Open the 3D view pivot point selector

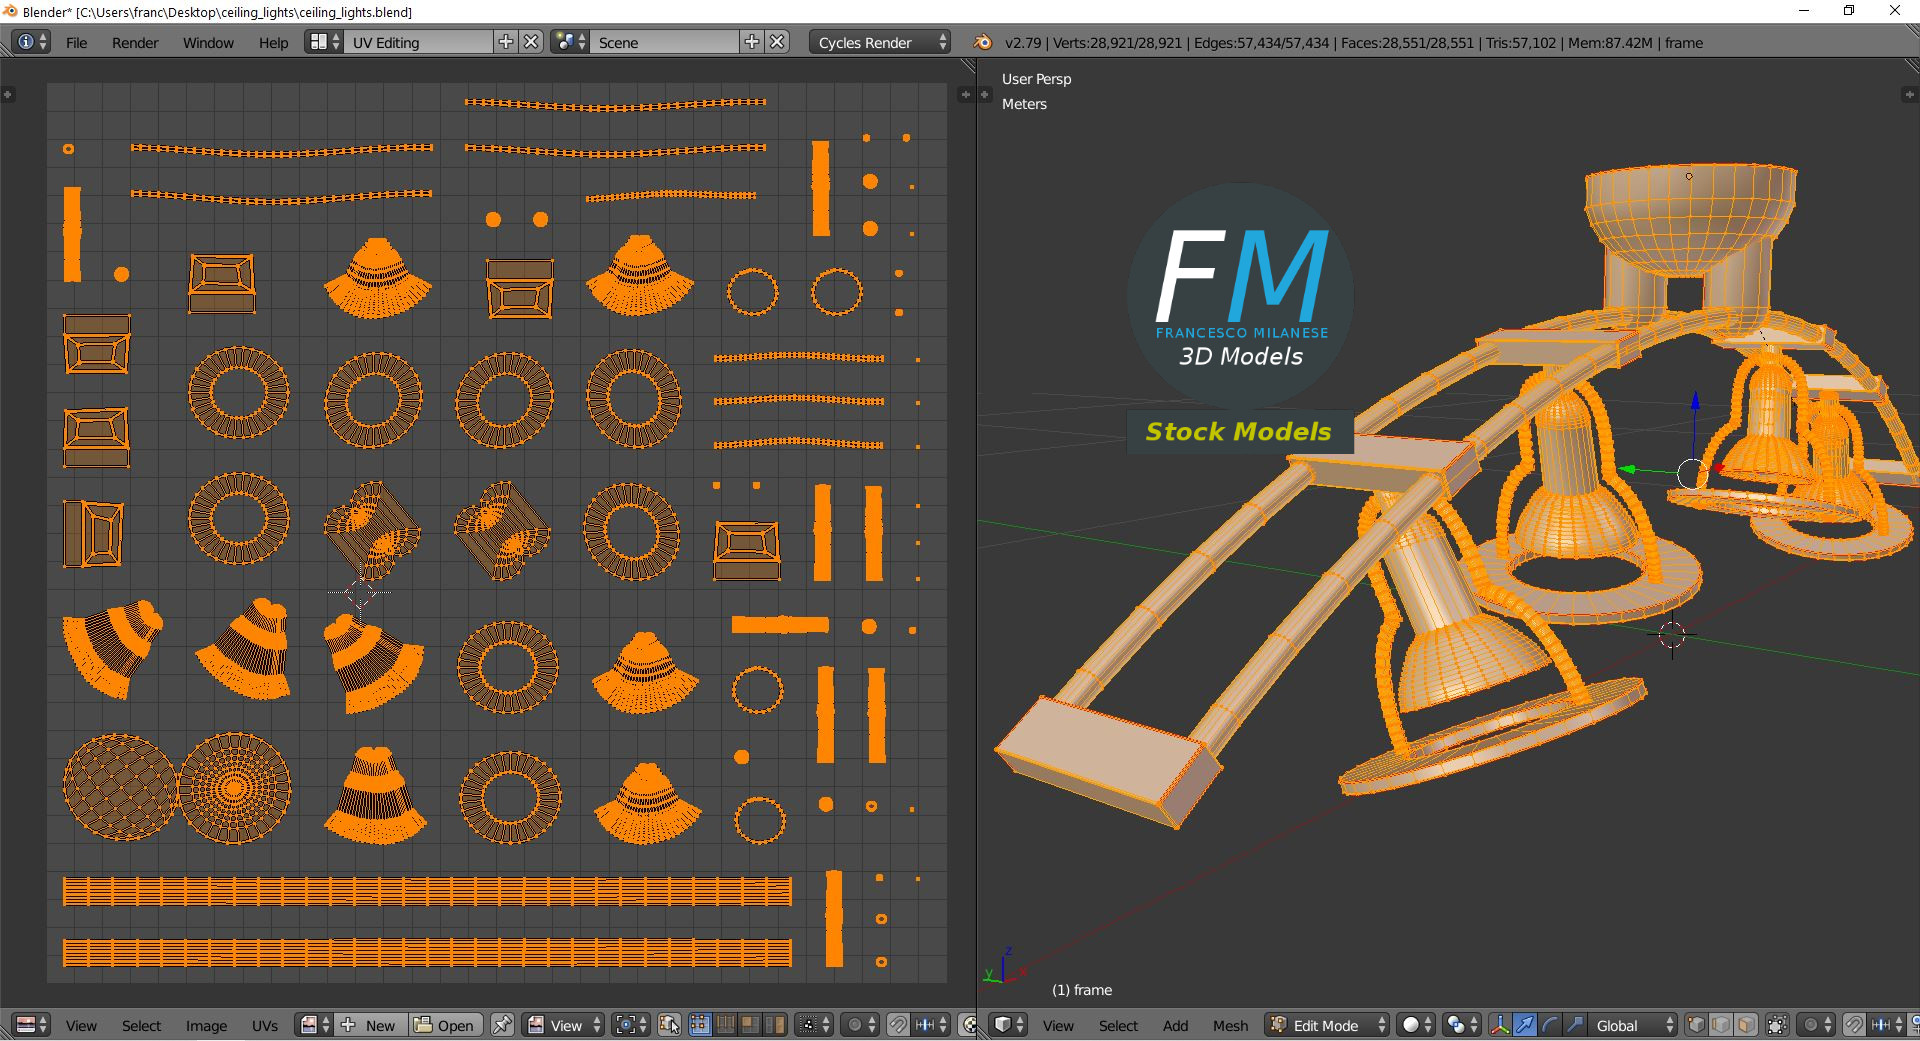click(x=1462, y=1025)
